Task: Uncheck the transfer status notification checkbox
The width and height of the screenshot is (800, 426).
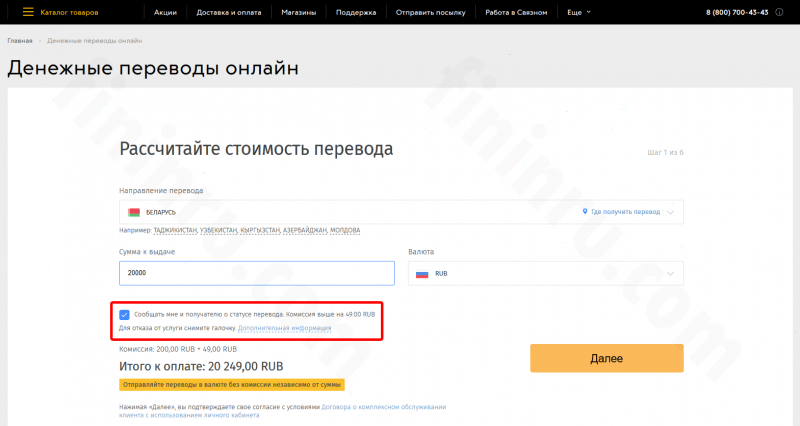Action: pyautogui.click(x=124, y=314)
